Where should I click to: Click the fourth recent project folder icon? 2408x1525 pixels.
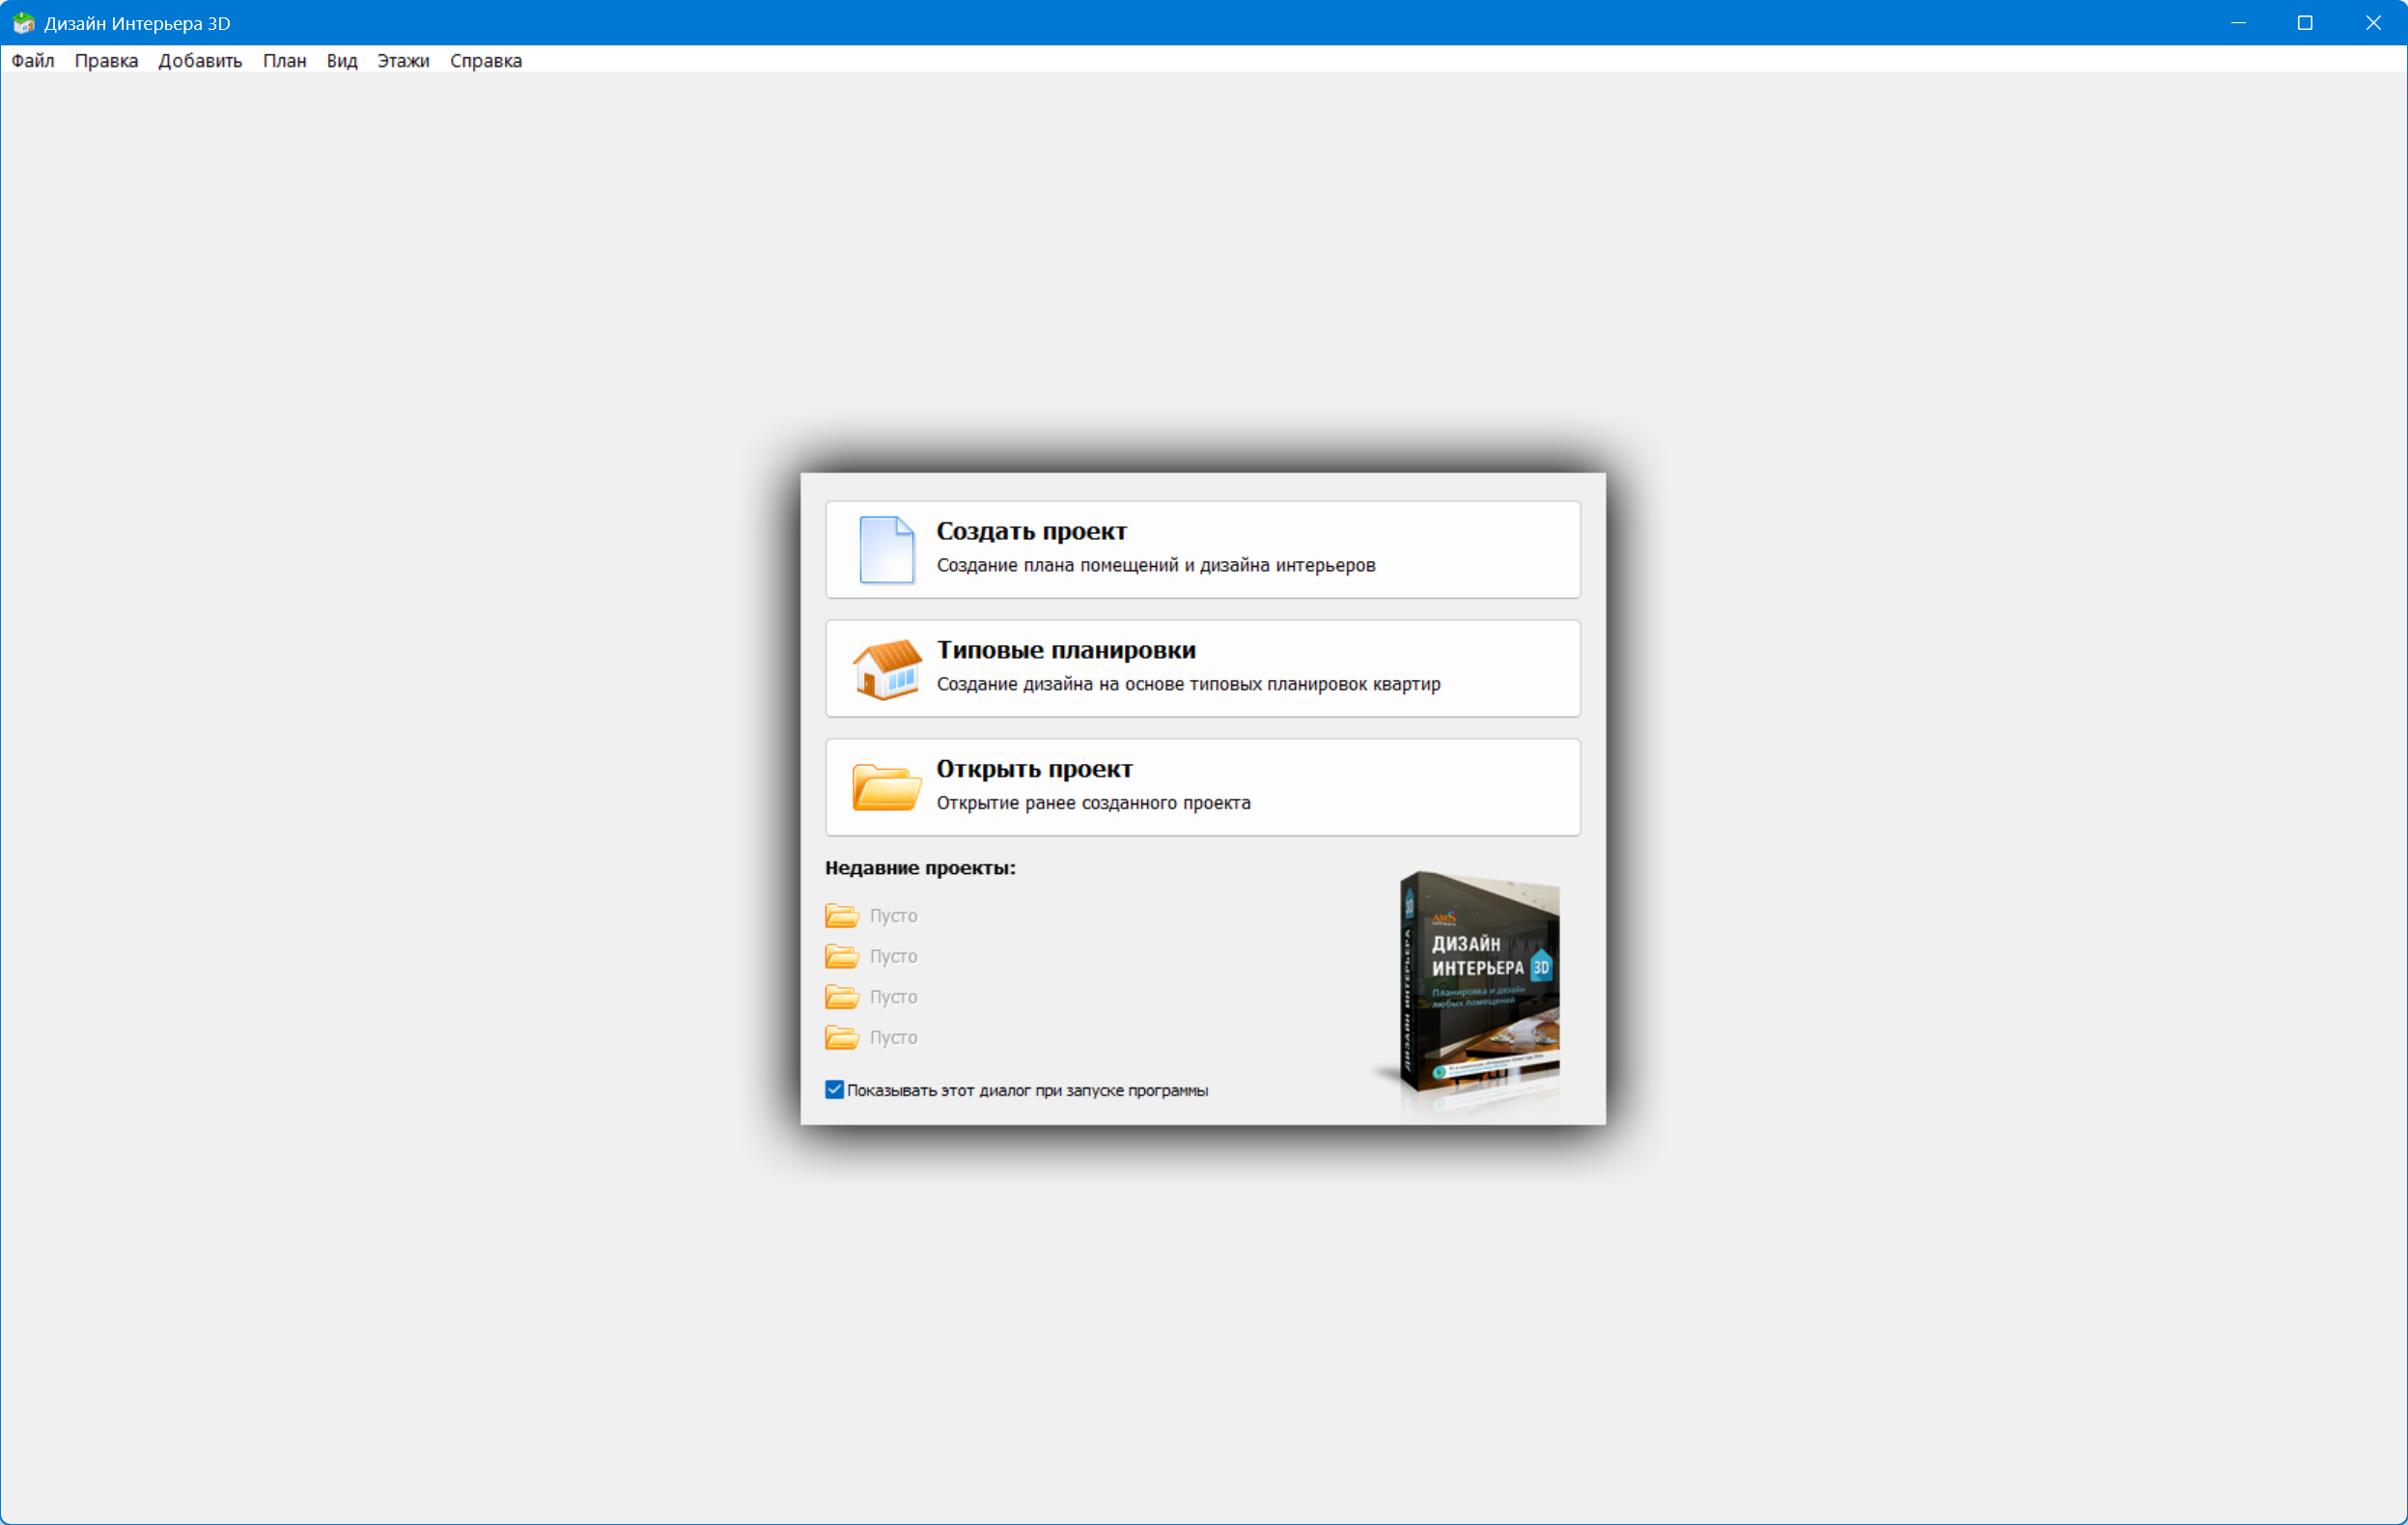(x=842, y=1037)
